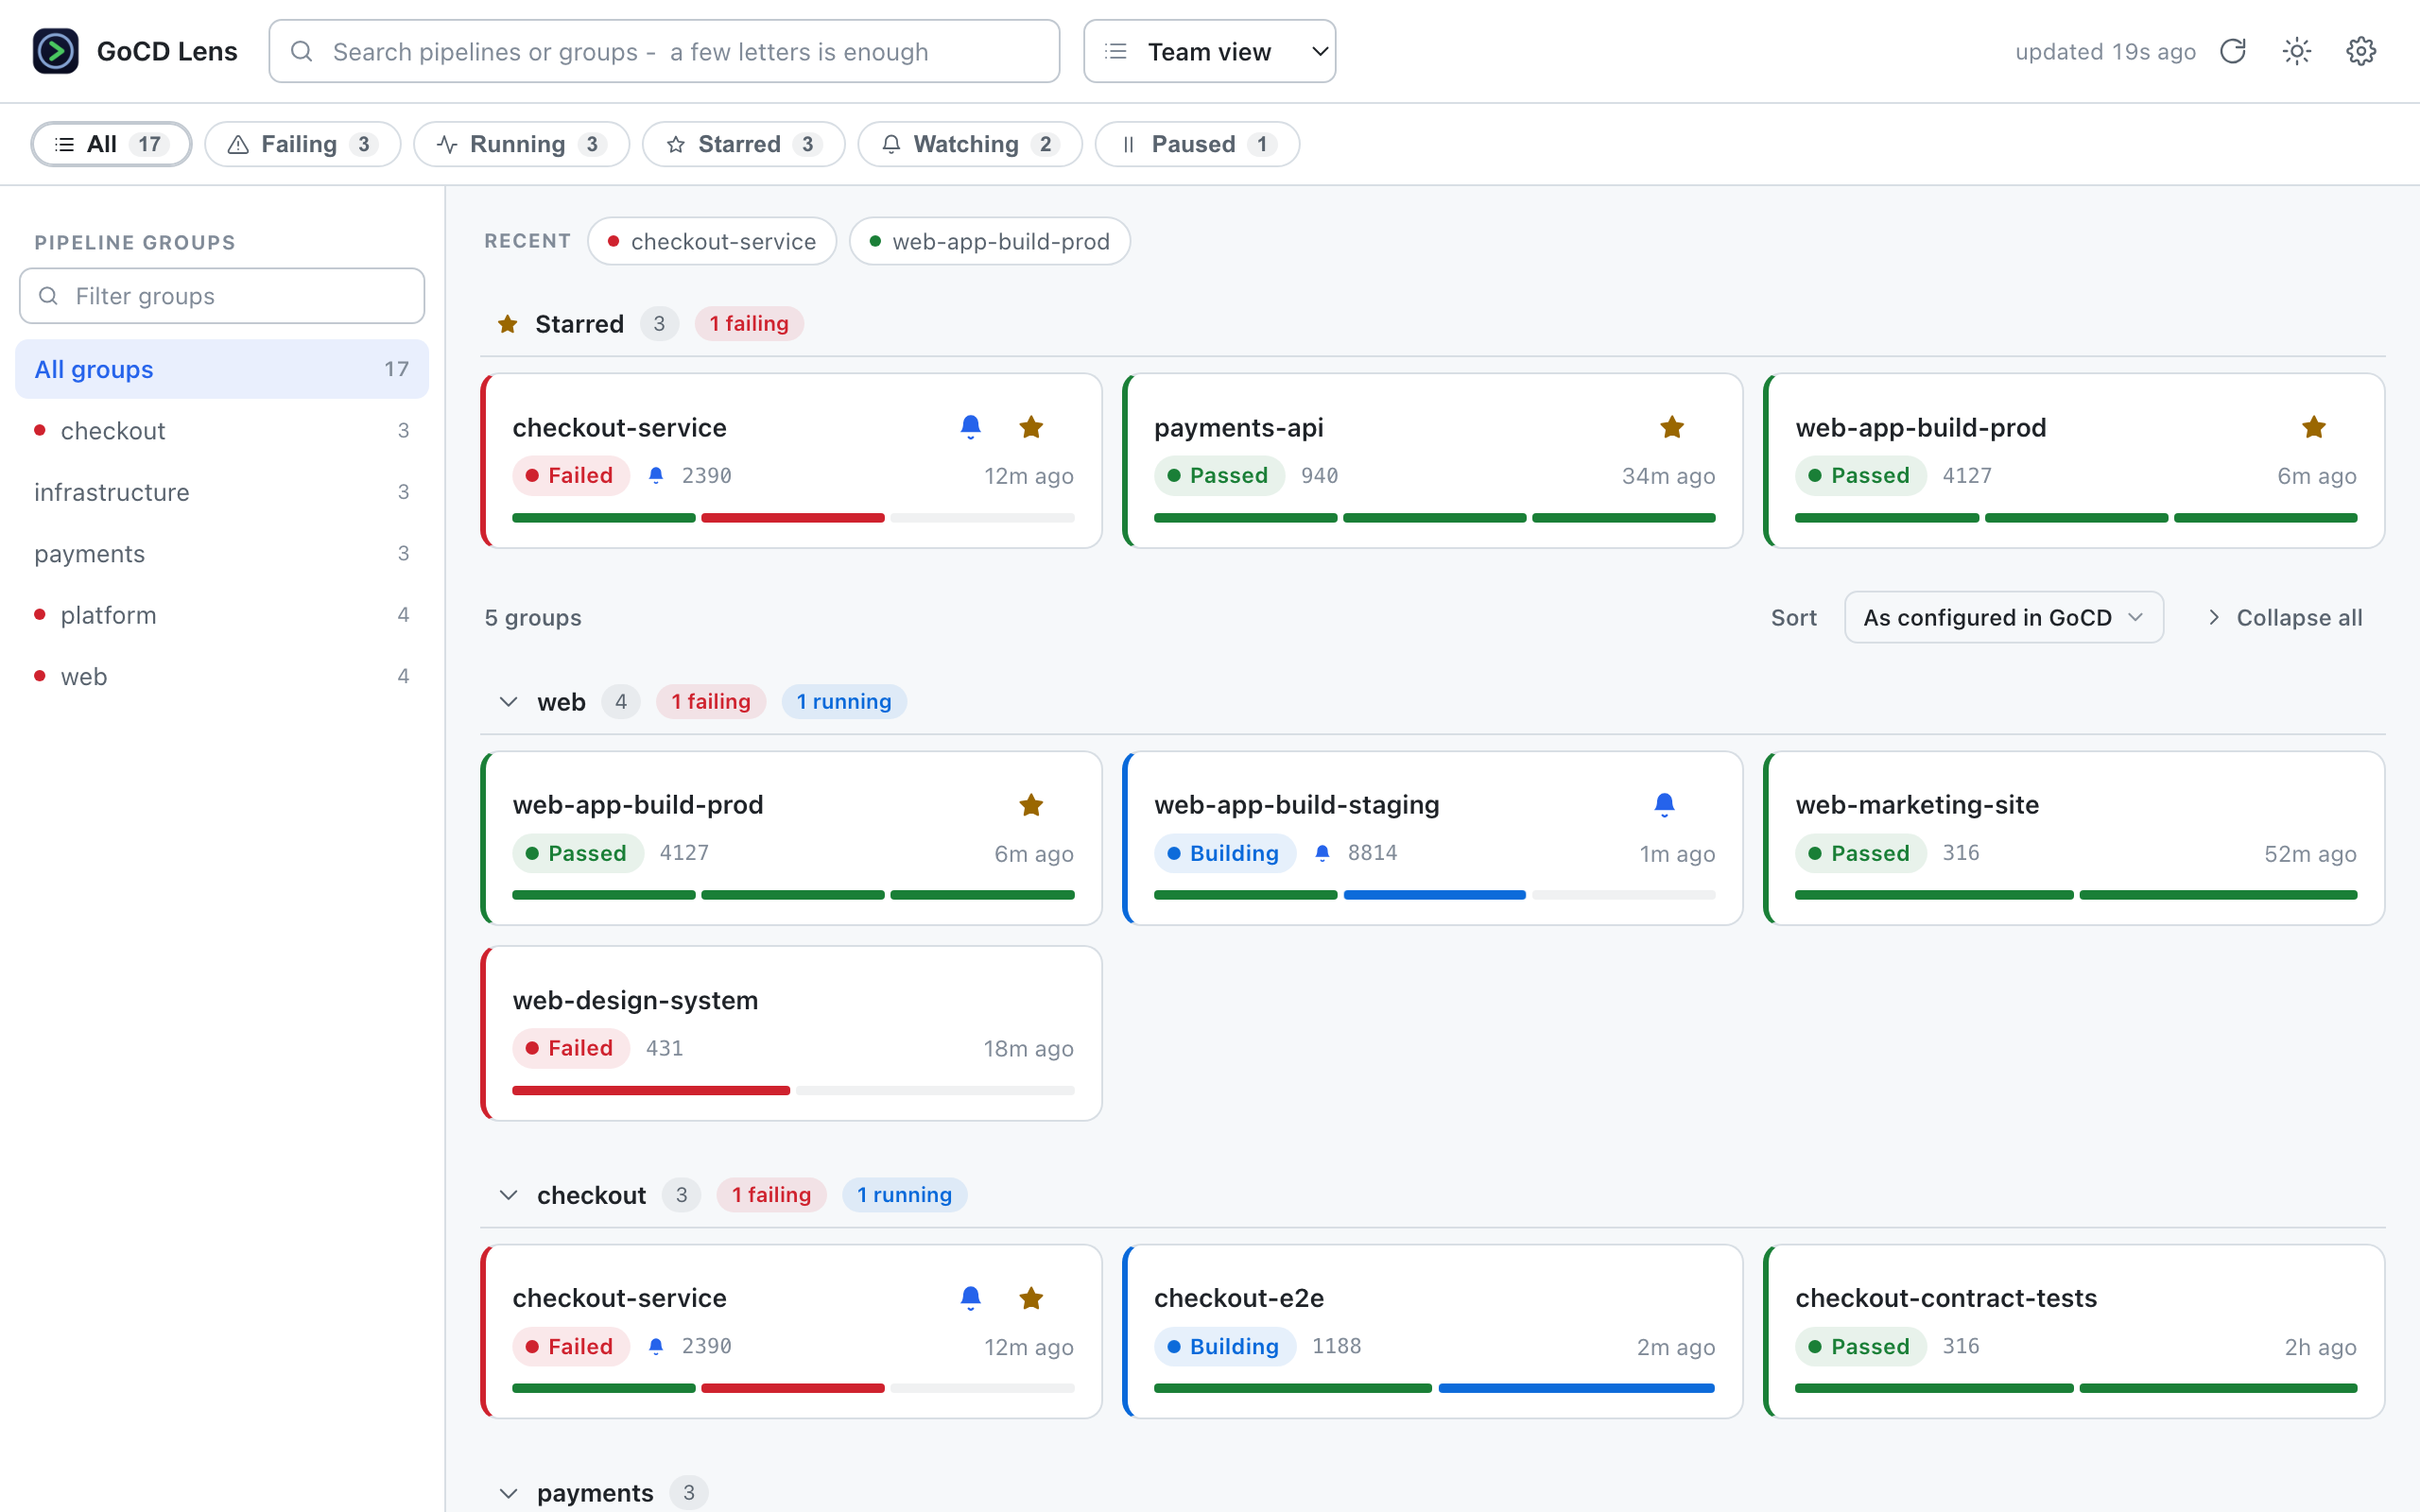Open the Team view dropdown
The image size is (2420, 1512).
point(1209,51)
